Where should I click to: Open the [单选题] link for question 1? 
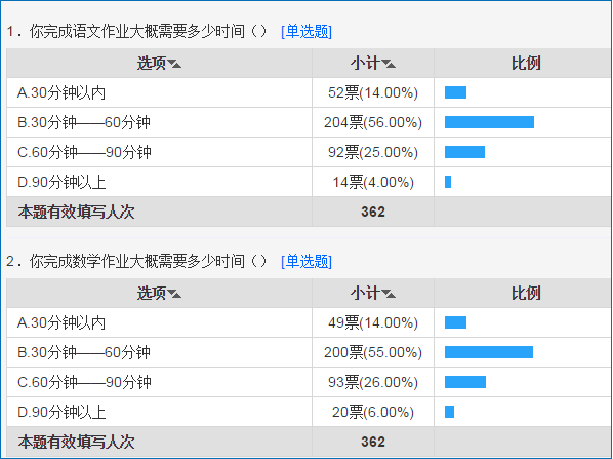(x=306, y=32)
